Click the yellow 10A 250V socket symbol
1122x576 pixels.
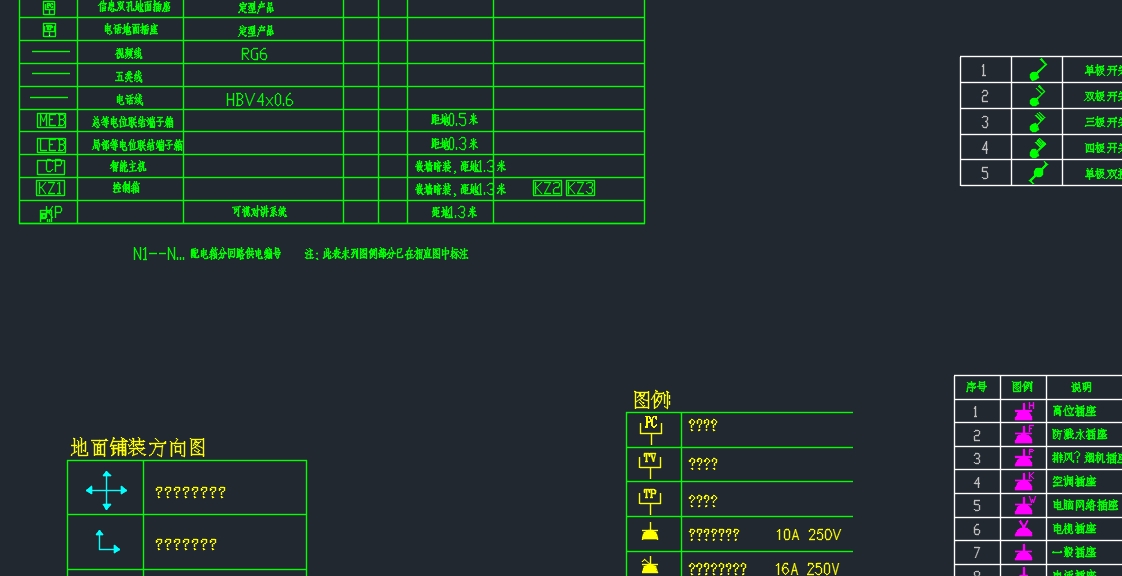pyautogui.click(x=650, y=532)
